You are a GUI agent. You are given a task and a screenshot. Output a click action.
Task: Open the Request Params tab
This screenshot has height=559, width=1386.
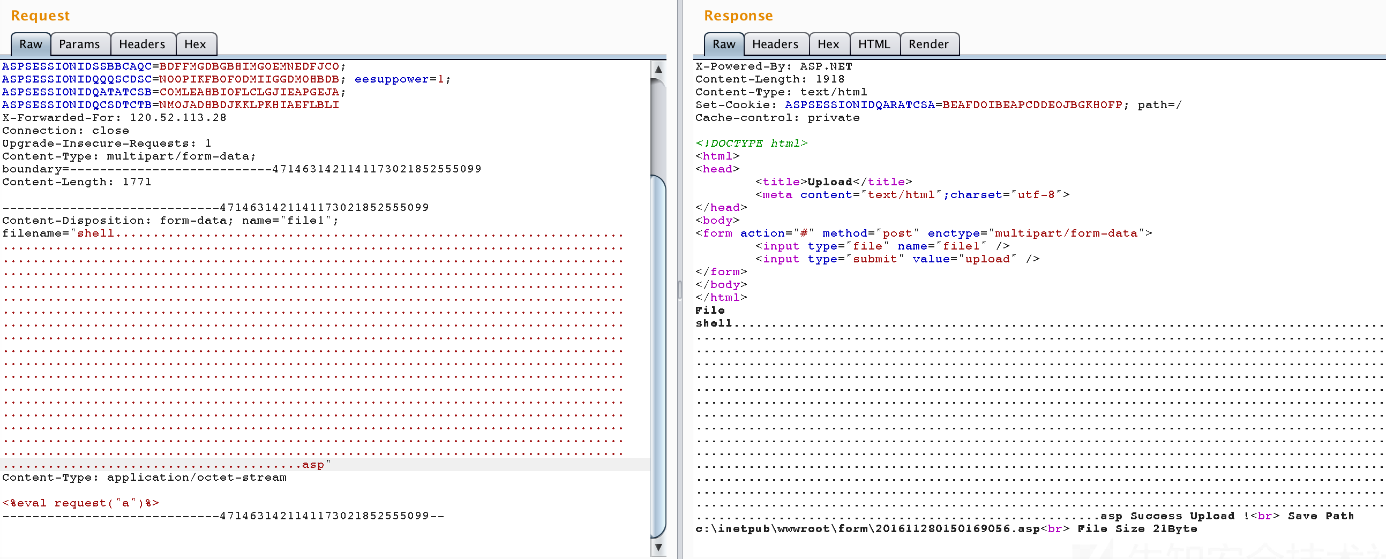[79, 44]
